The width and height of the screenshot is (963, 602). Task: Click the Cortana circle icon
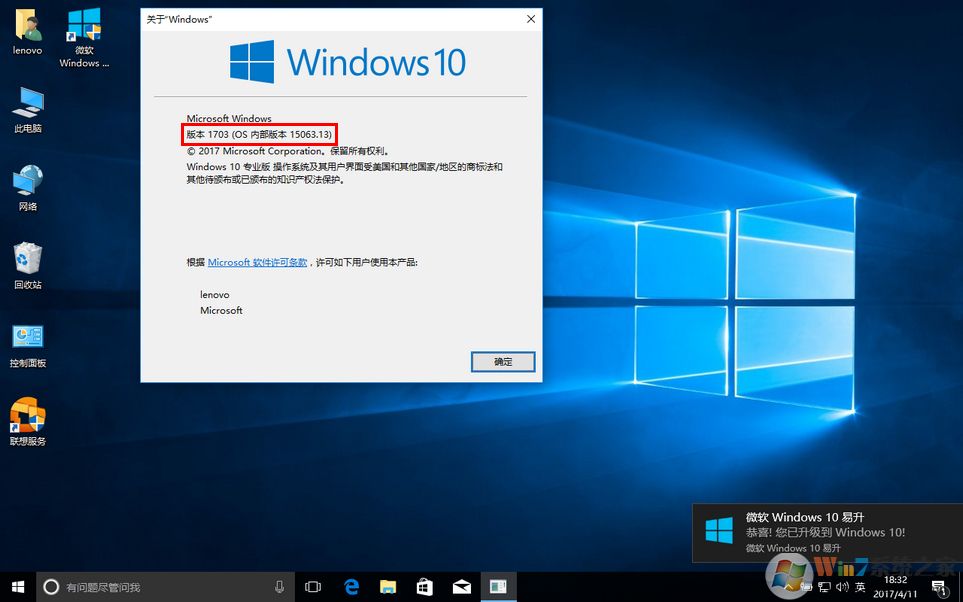[52, 587]
